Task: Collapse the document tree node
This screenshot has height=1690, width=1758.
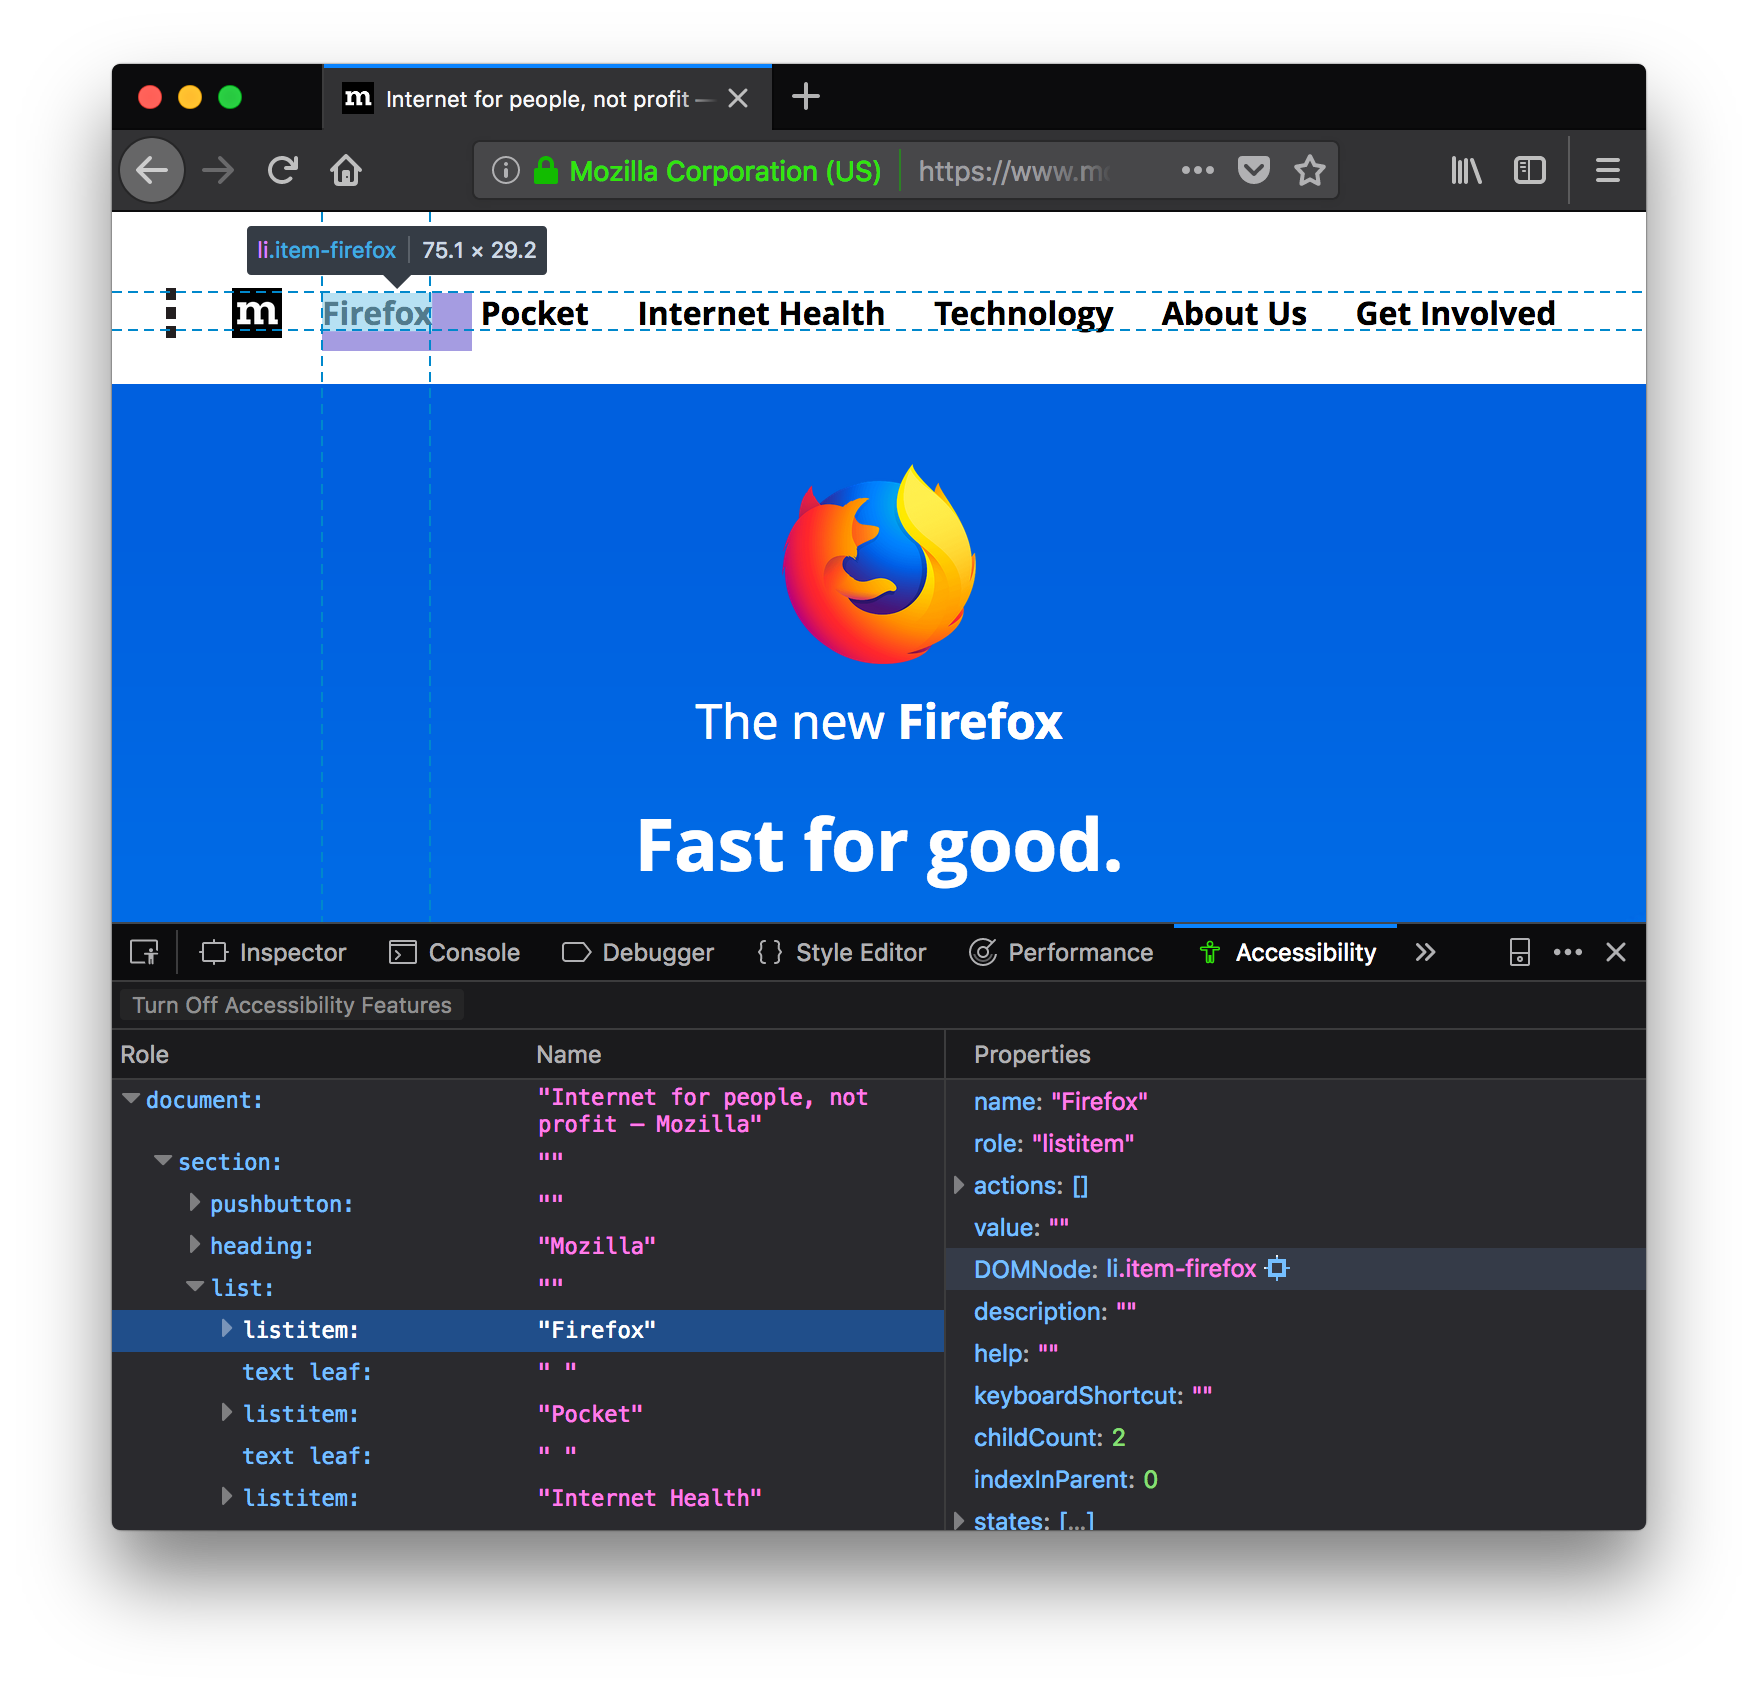Action: 131,1098
